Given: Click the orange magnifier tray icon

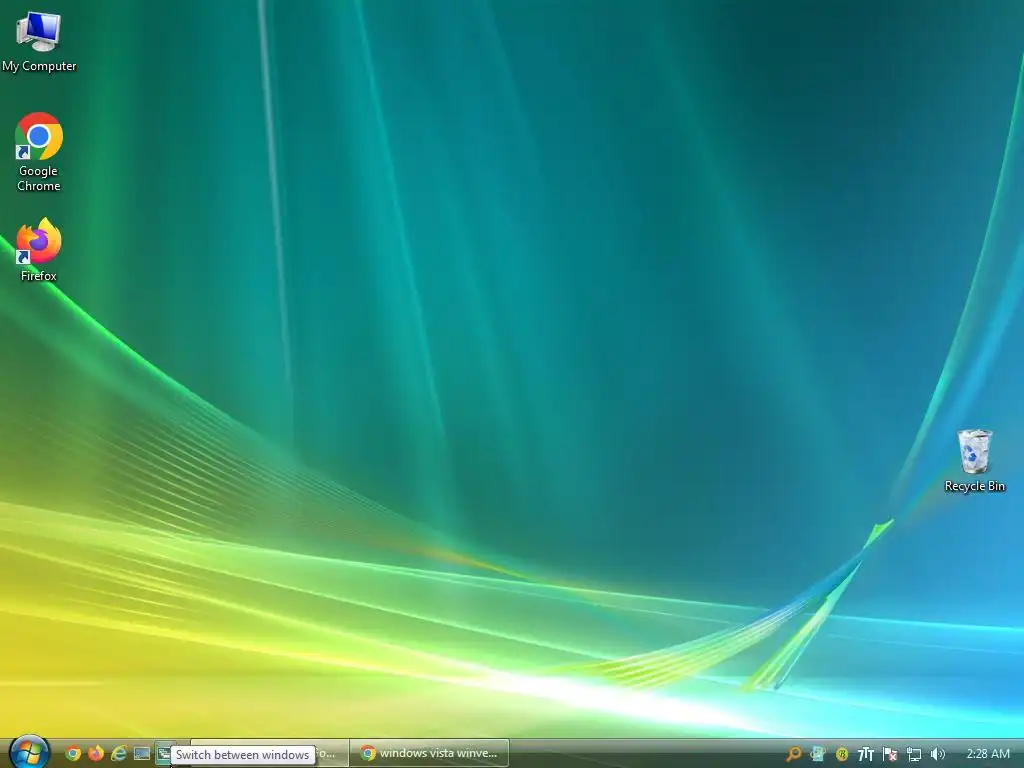Looking at the screenshot, I should 793,754.
